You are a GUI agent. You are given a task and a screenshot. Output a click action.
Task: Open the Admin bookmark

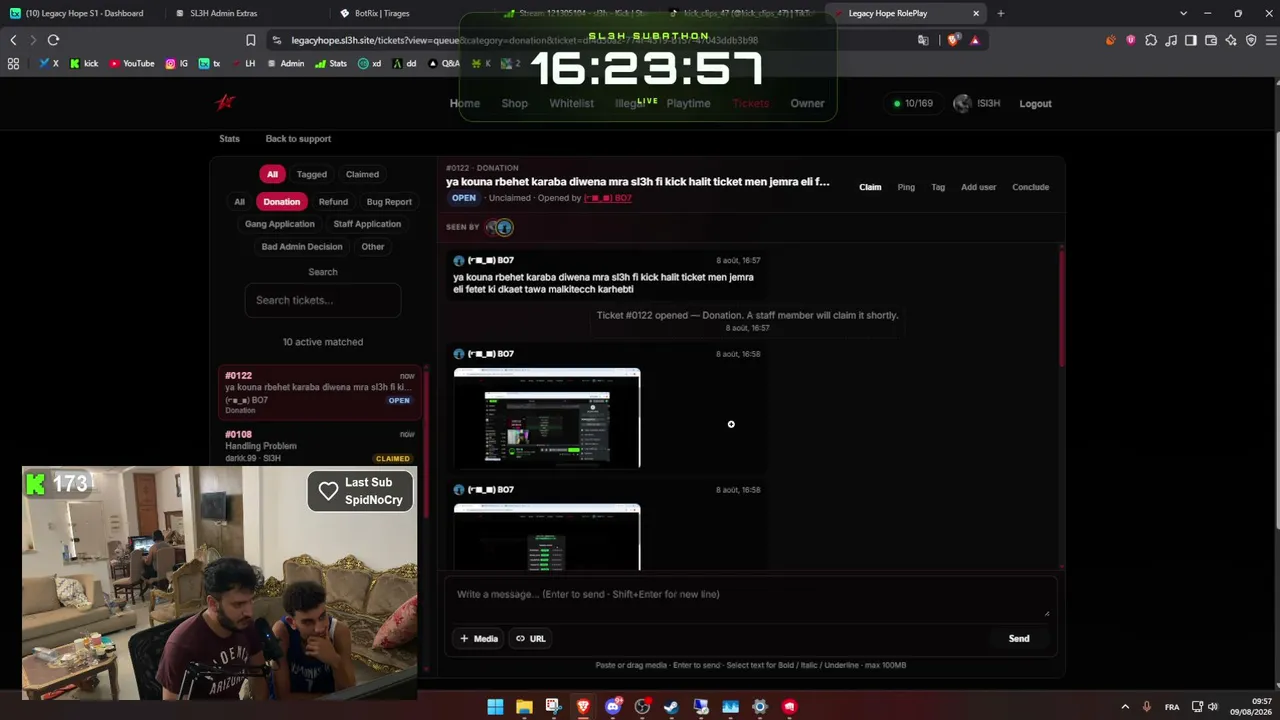[285, 63]
